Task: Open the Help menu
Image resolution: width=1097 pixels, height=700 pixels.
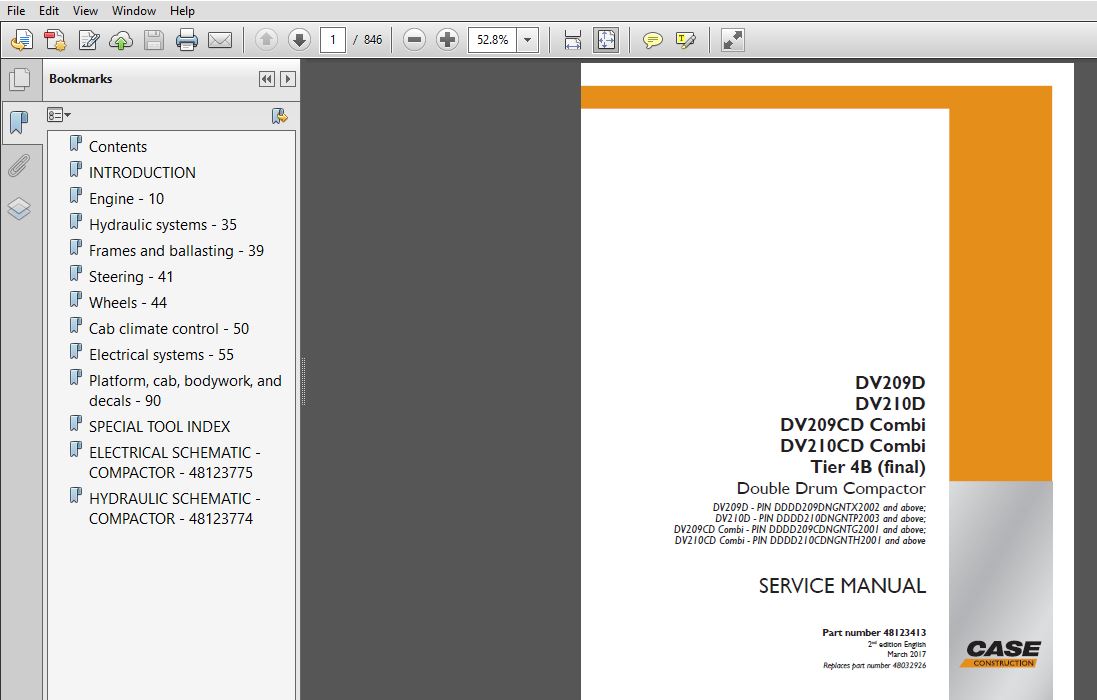Action: click(x=182, y=10)
